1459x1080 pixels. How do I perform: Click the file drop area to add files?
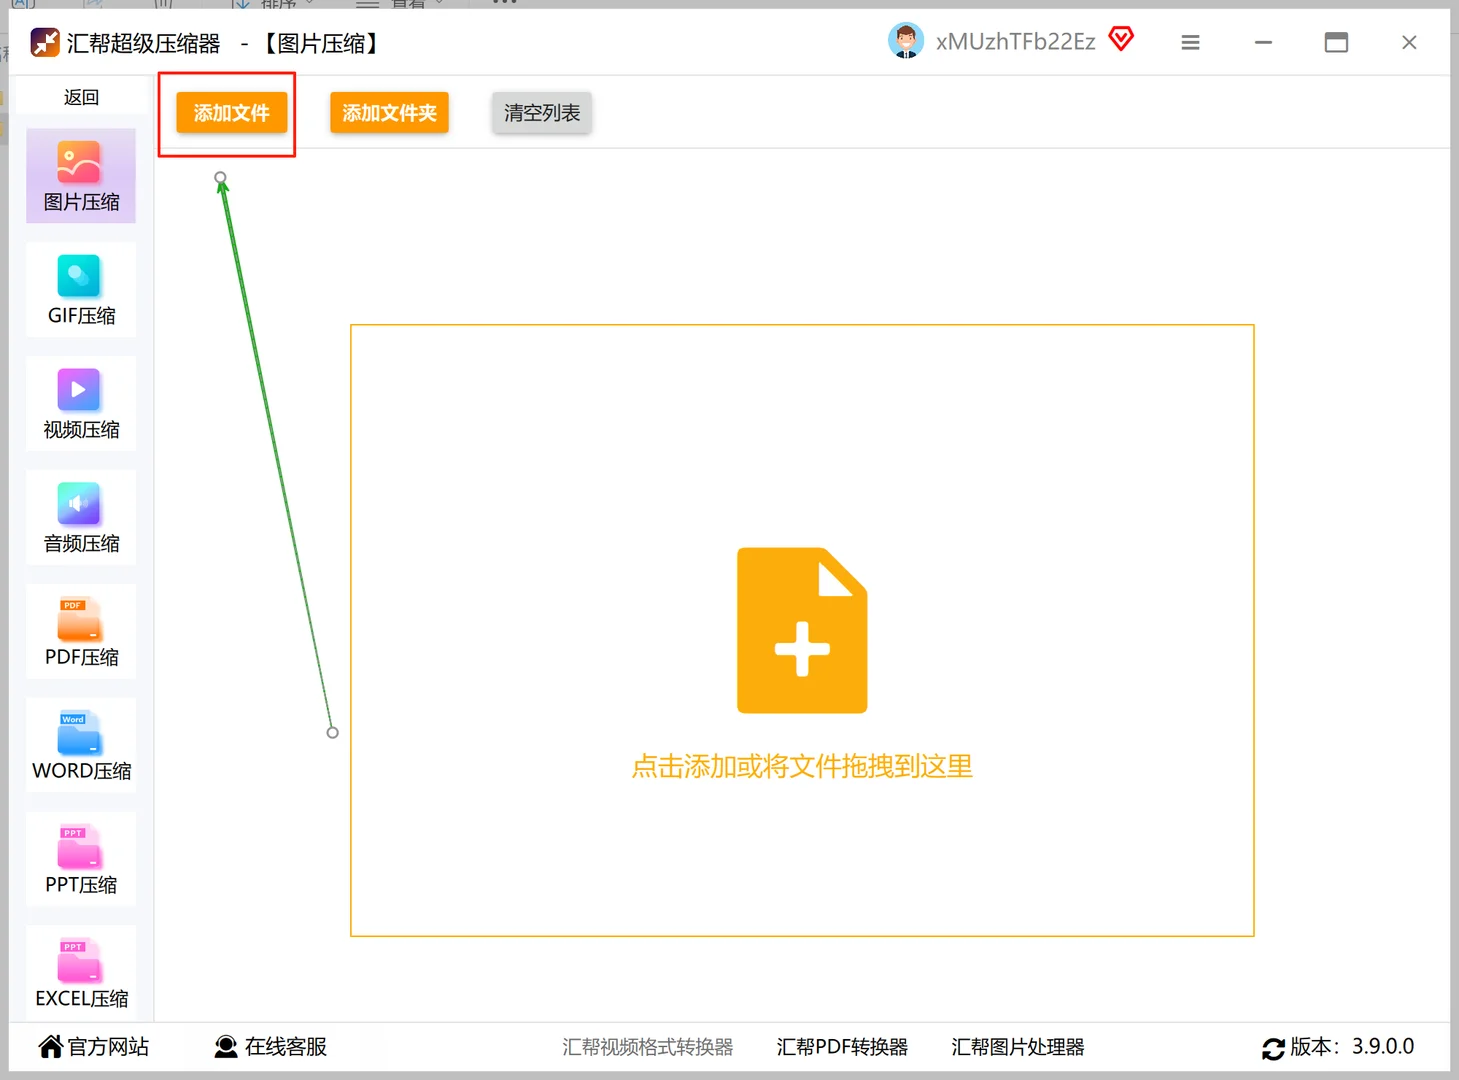[x=801, y=630]
